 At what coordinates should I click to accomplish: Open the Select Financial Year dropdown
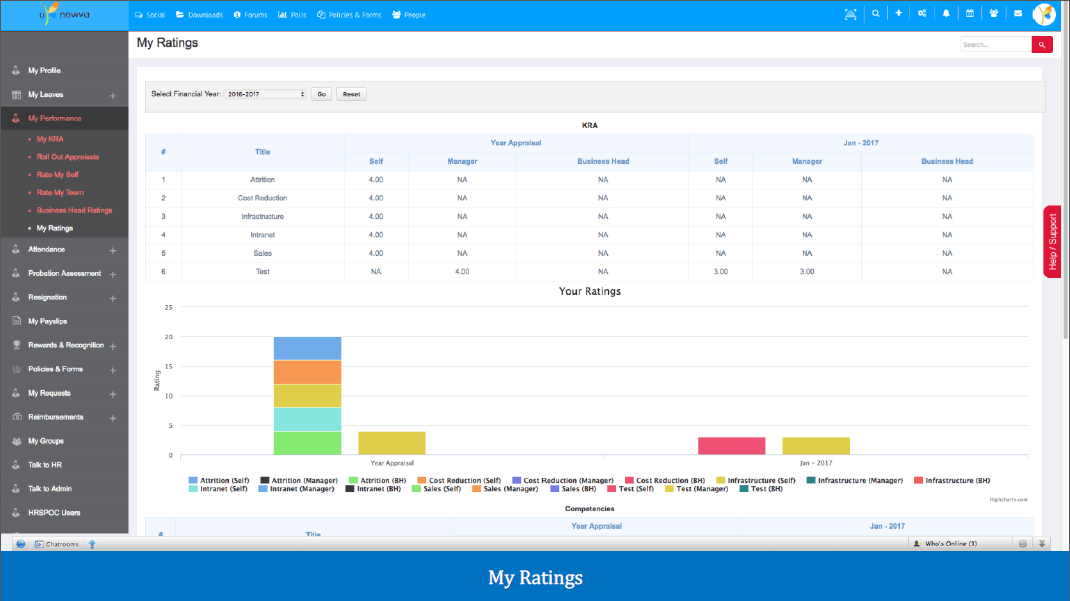(265, 94)
